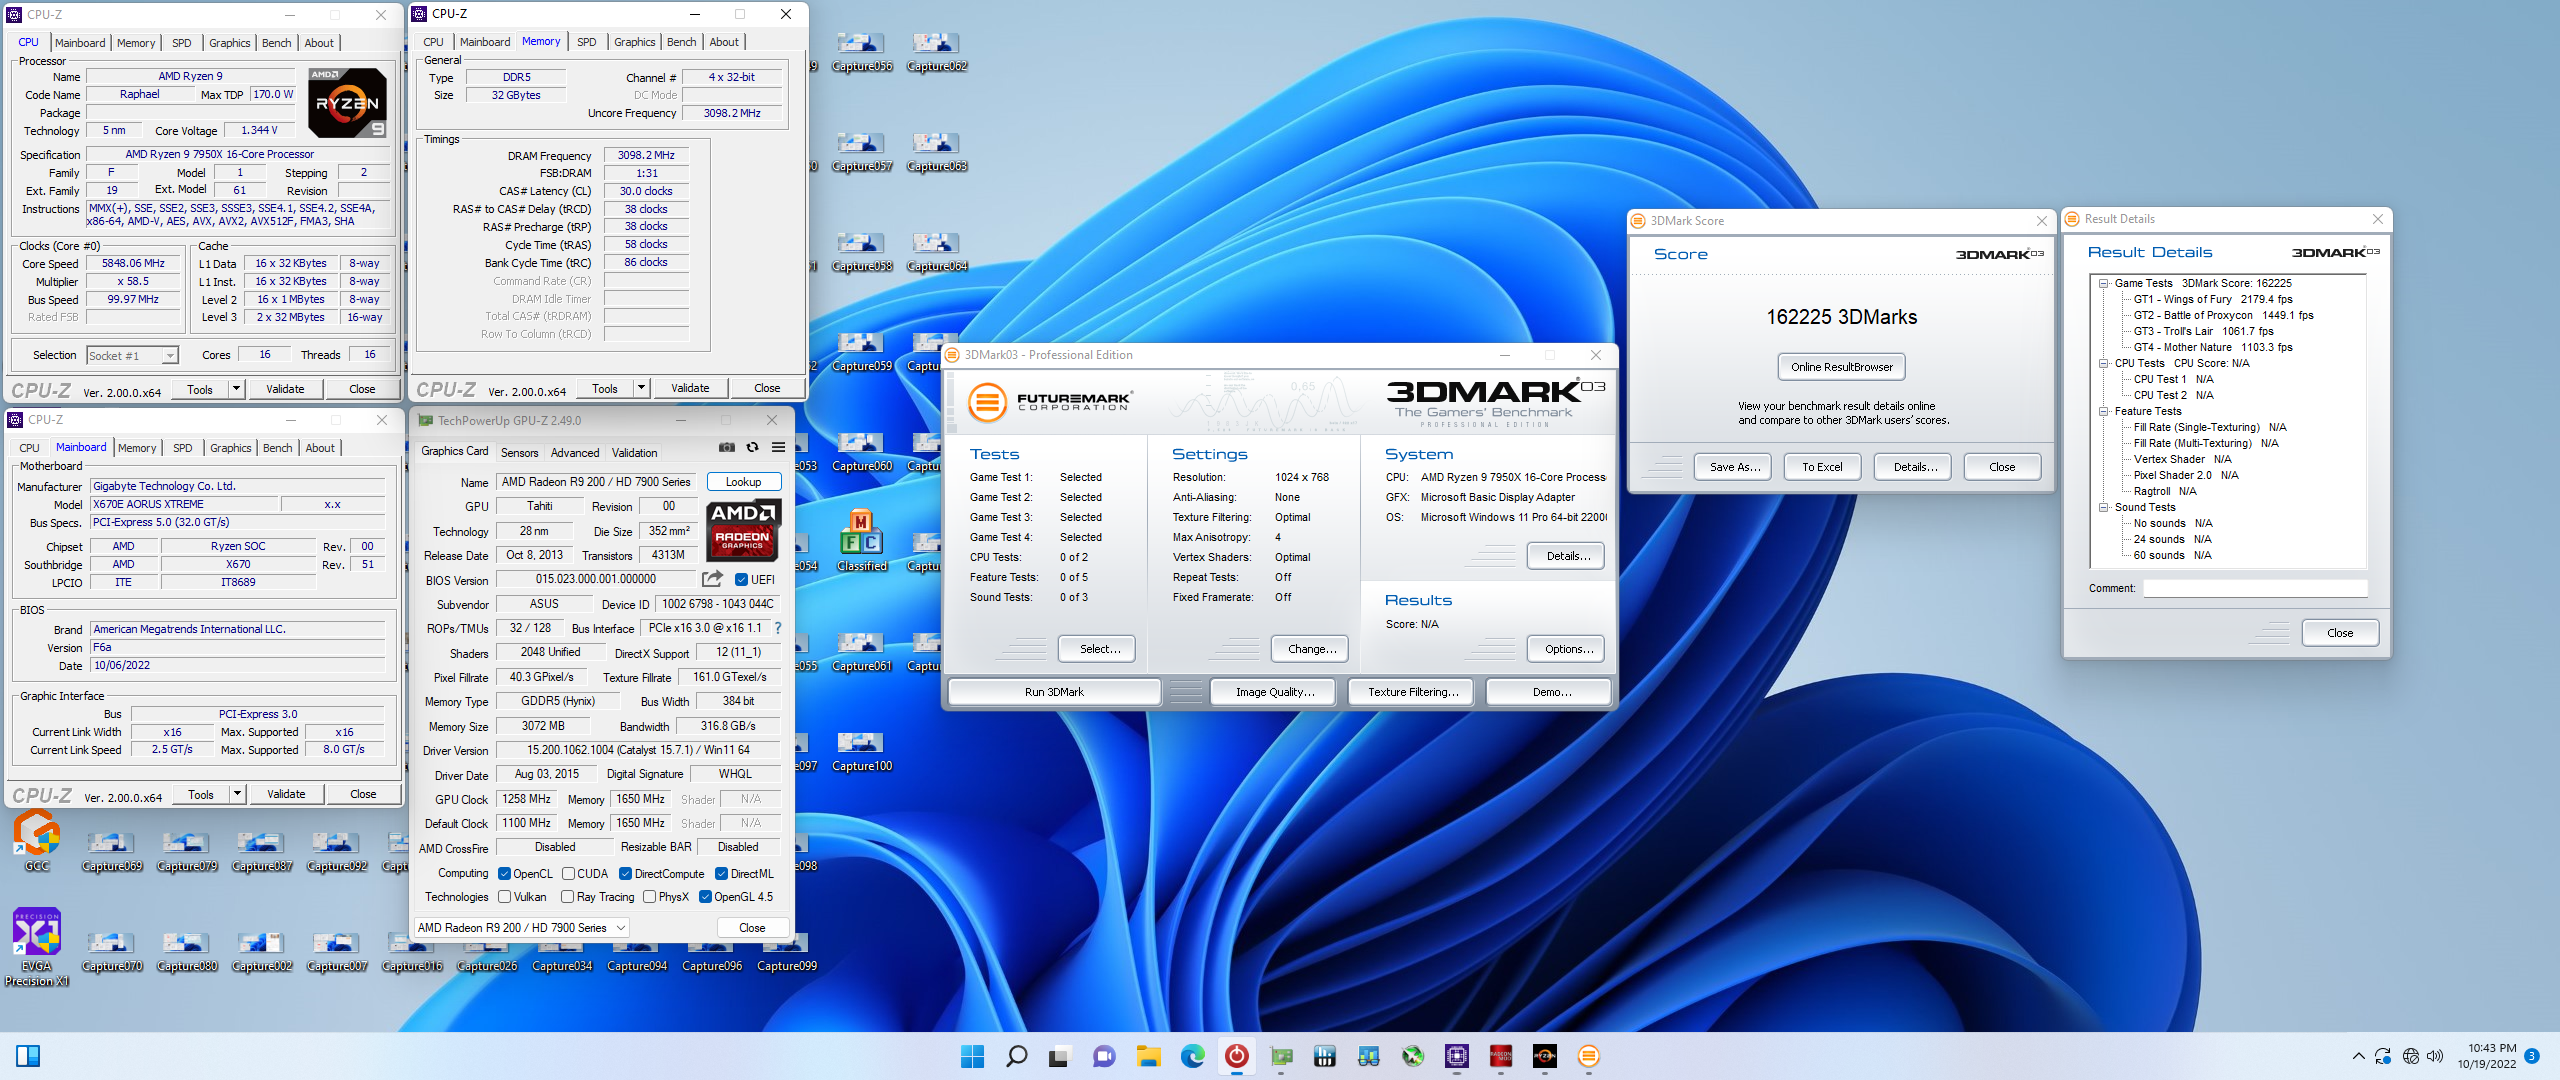
Task: Take a screenshot with GPU-Z camera icon
Action: pos(727,448)
